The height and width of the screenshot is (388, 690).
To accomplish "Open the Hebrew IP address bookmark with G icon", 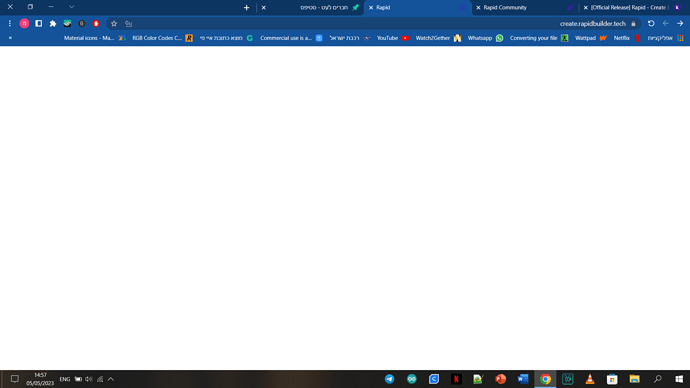I will [x=226, y=38].
